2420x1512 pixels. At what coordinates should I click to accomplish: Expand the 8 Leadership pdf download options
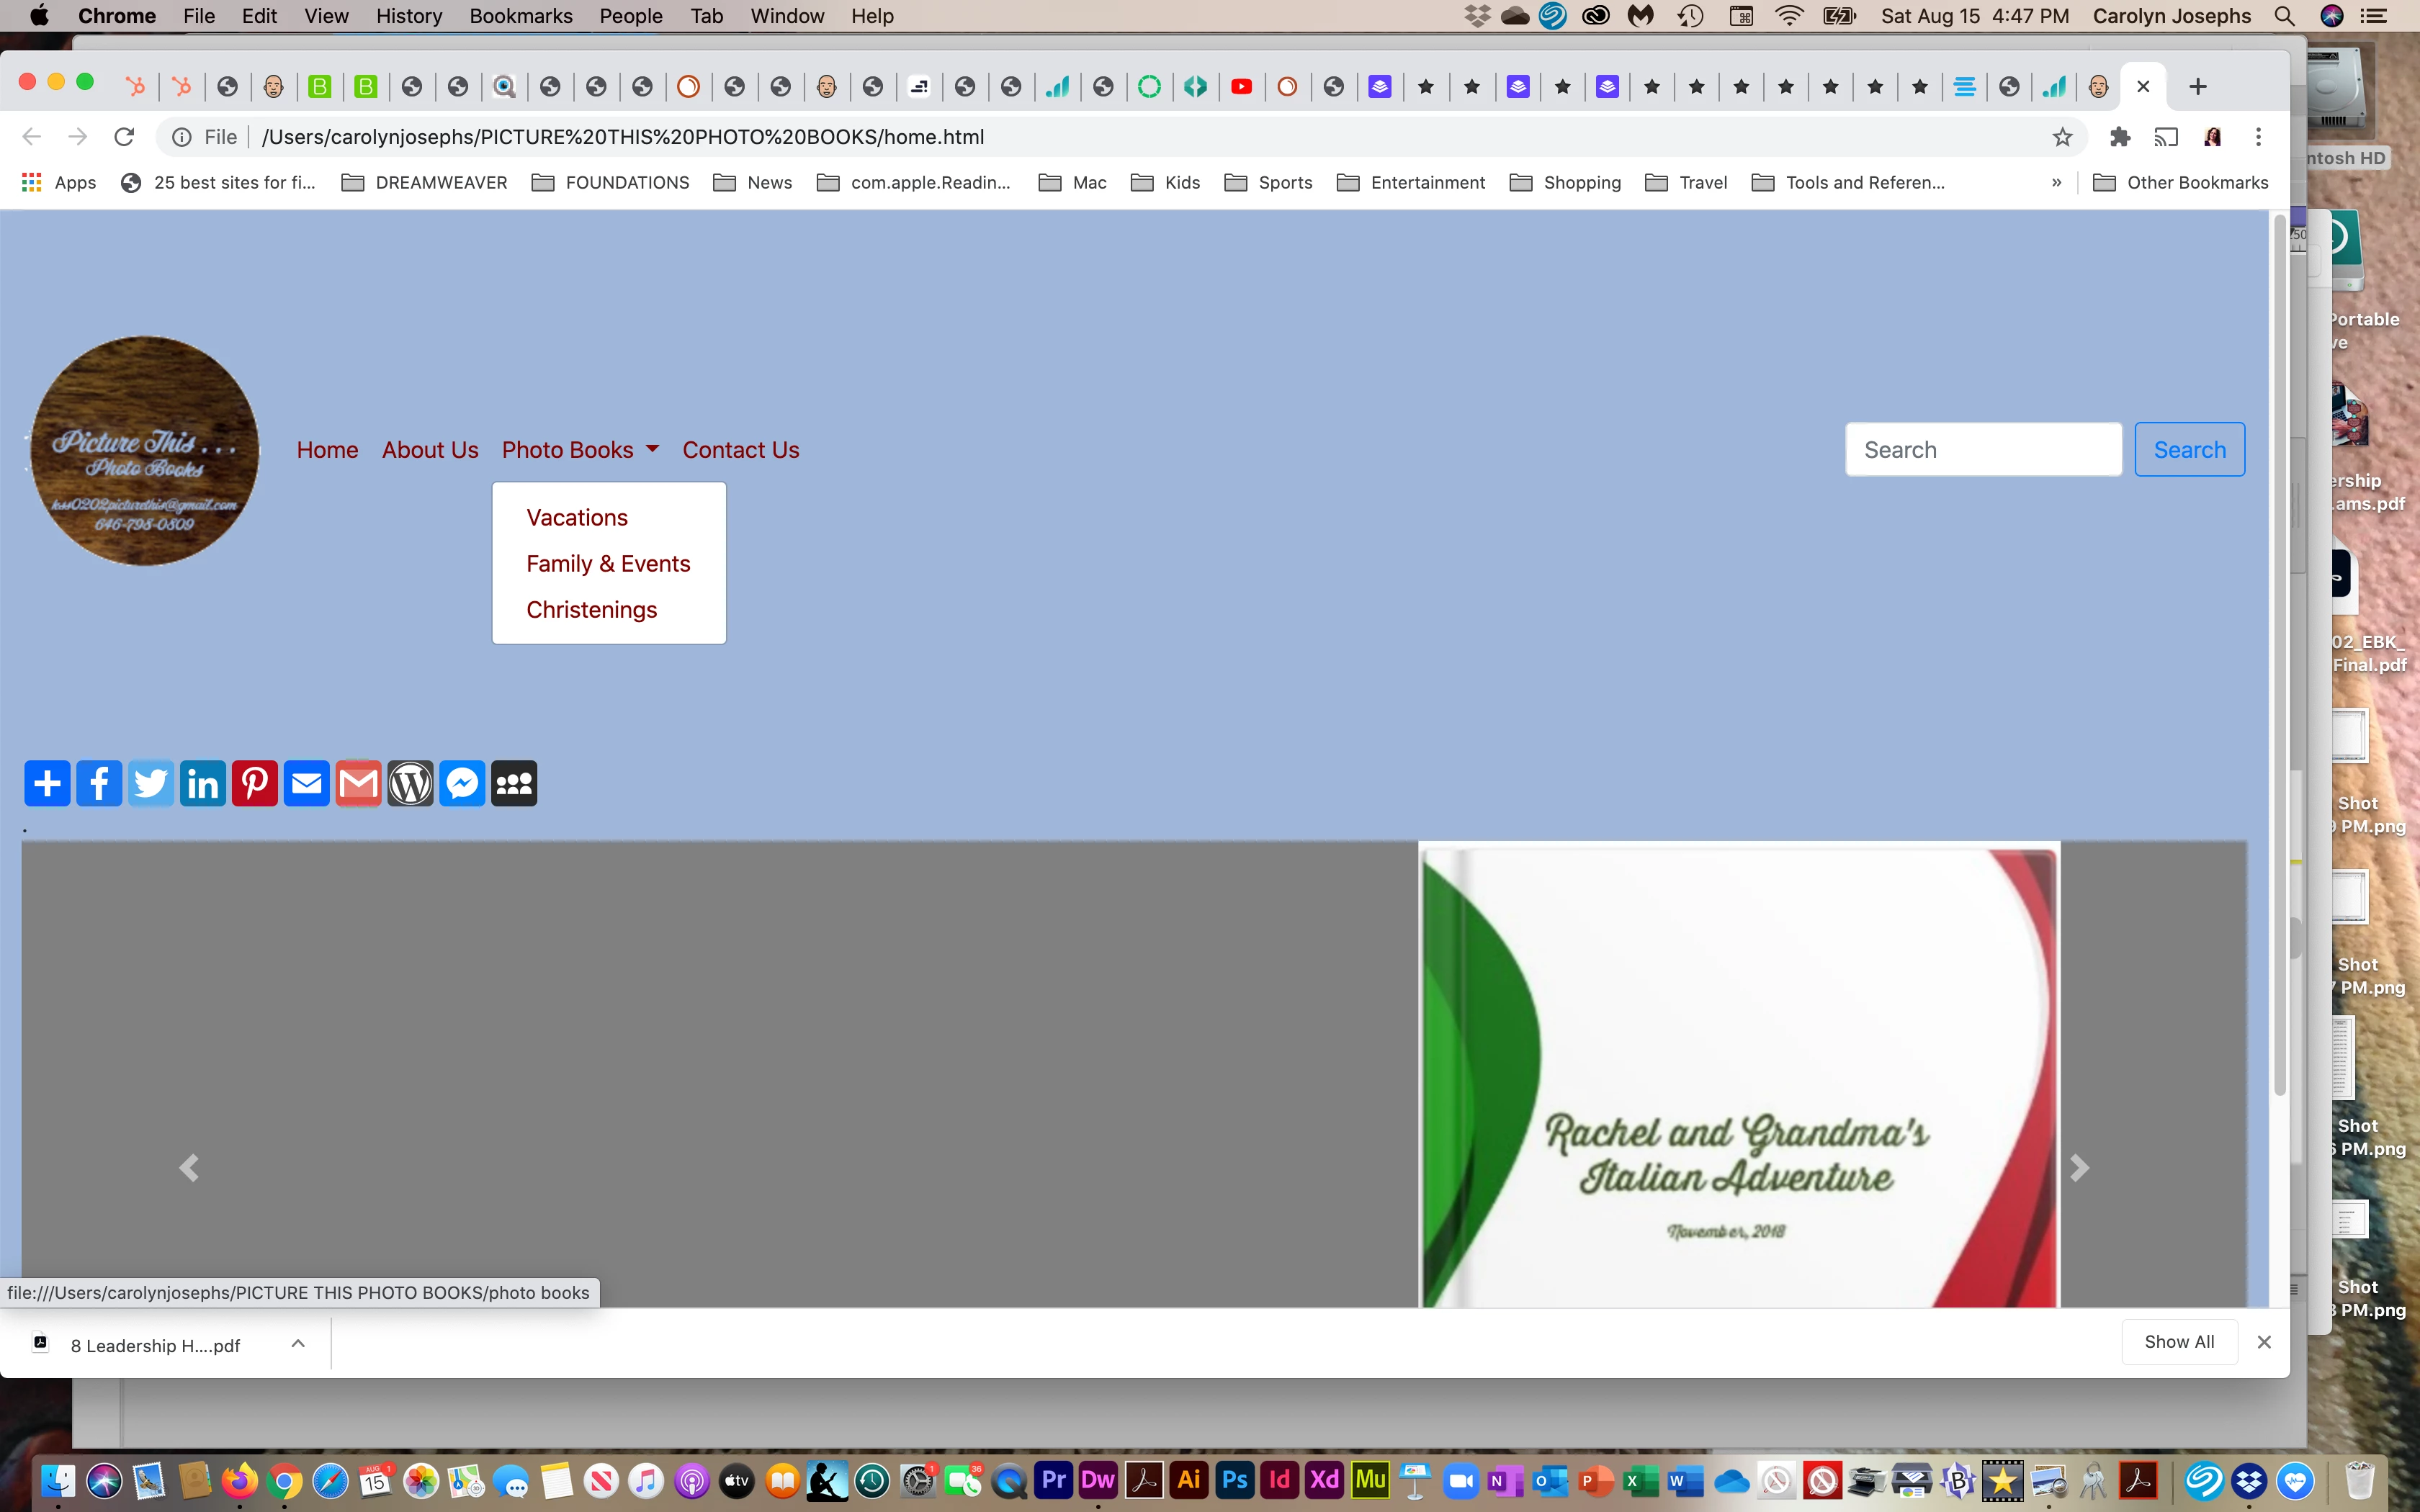(x=298, y=1344)
